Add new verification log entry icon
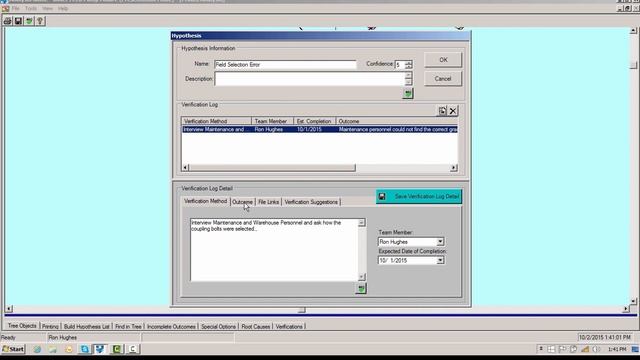Screen dimensions: 640x360 tap(442, 111)
